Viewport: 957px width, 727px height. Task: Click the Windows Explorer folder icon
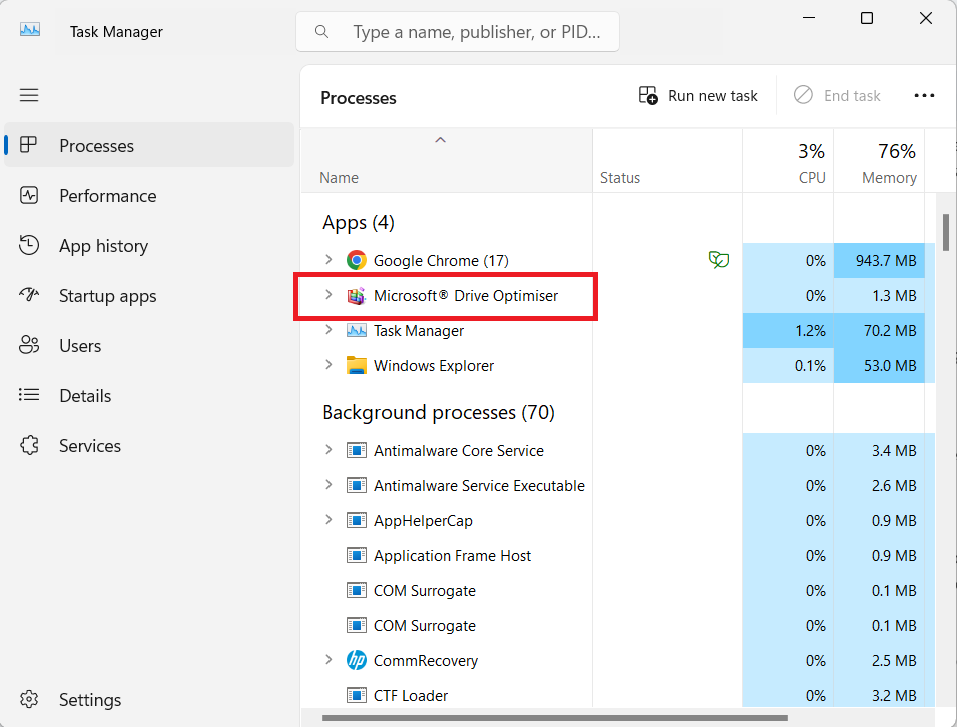point(357,366)
